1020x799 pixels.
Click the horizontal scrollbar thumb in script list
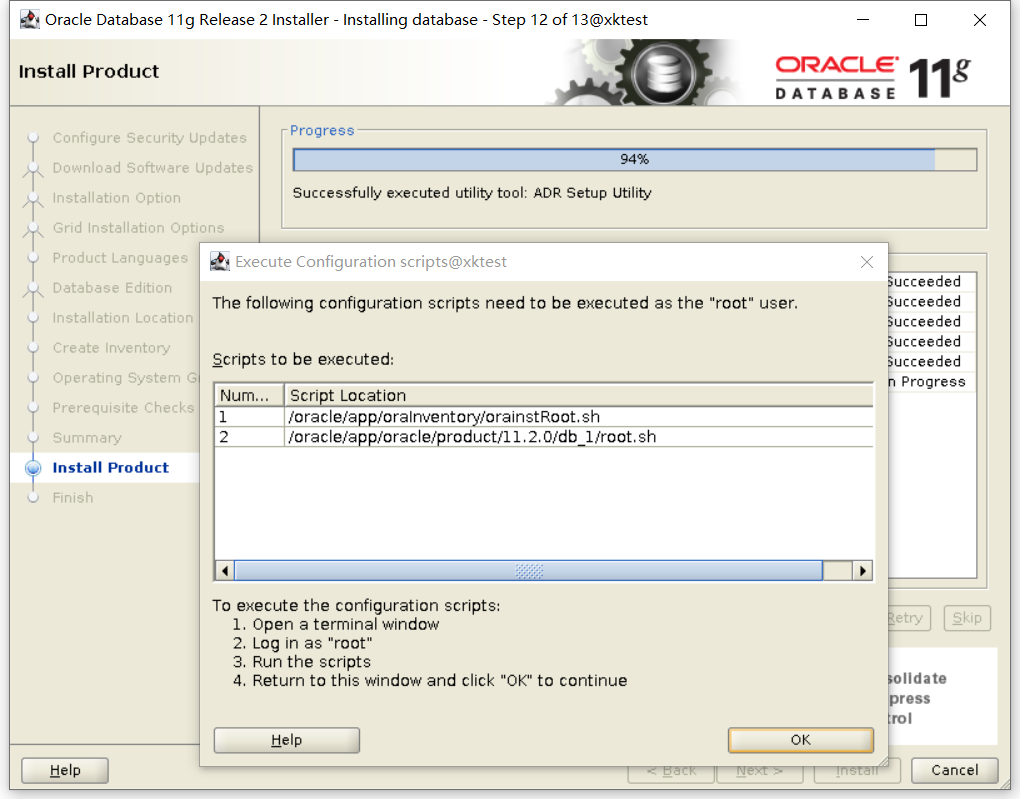pos(528,571)
